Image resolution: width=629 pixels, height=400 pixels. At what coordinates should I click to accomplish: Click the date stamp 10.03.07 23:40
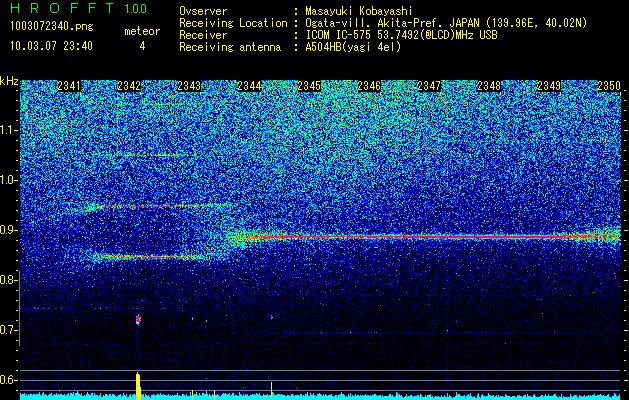point(51,46)
